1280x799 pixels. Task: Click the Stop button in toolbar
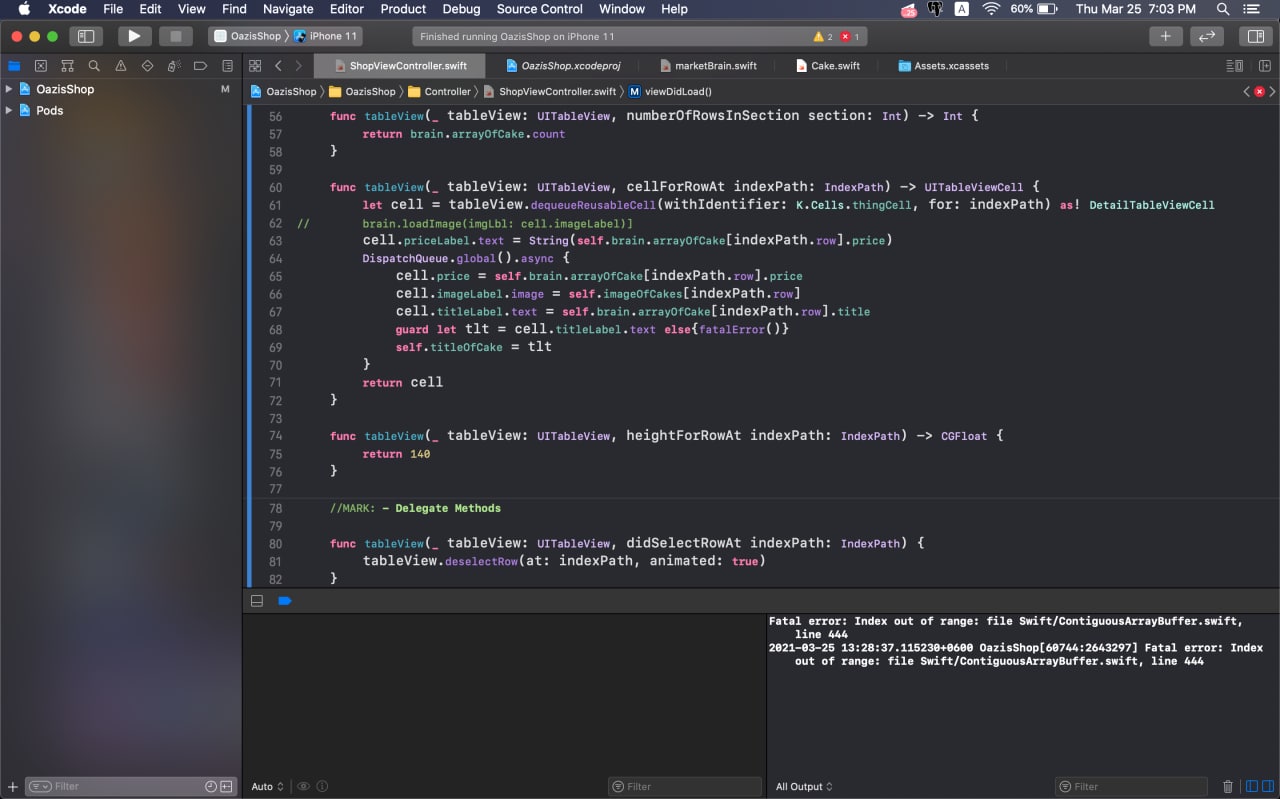[x=176, y=36]
